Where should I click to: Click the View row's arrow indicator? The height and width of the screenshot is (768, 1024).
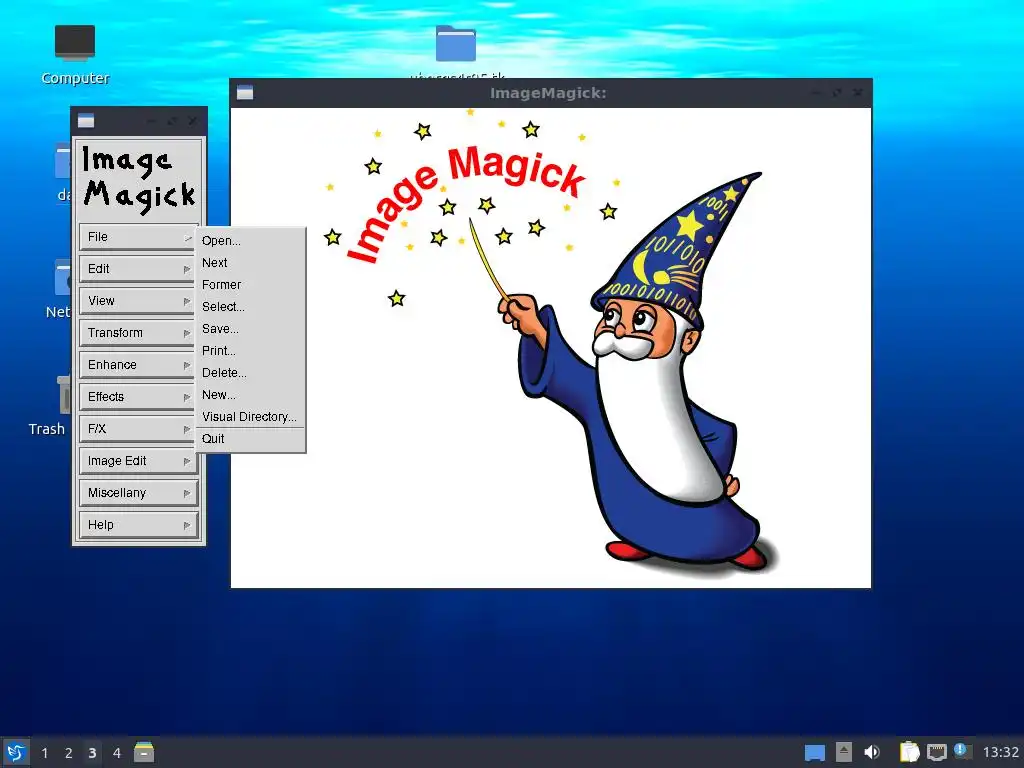pos(187,301)
